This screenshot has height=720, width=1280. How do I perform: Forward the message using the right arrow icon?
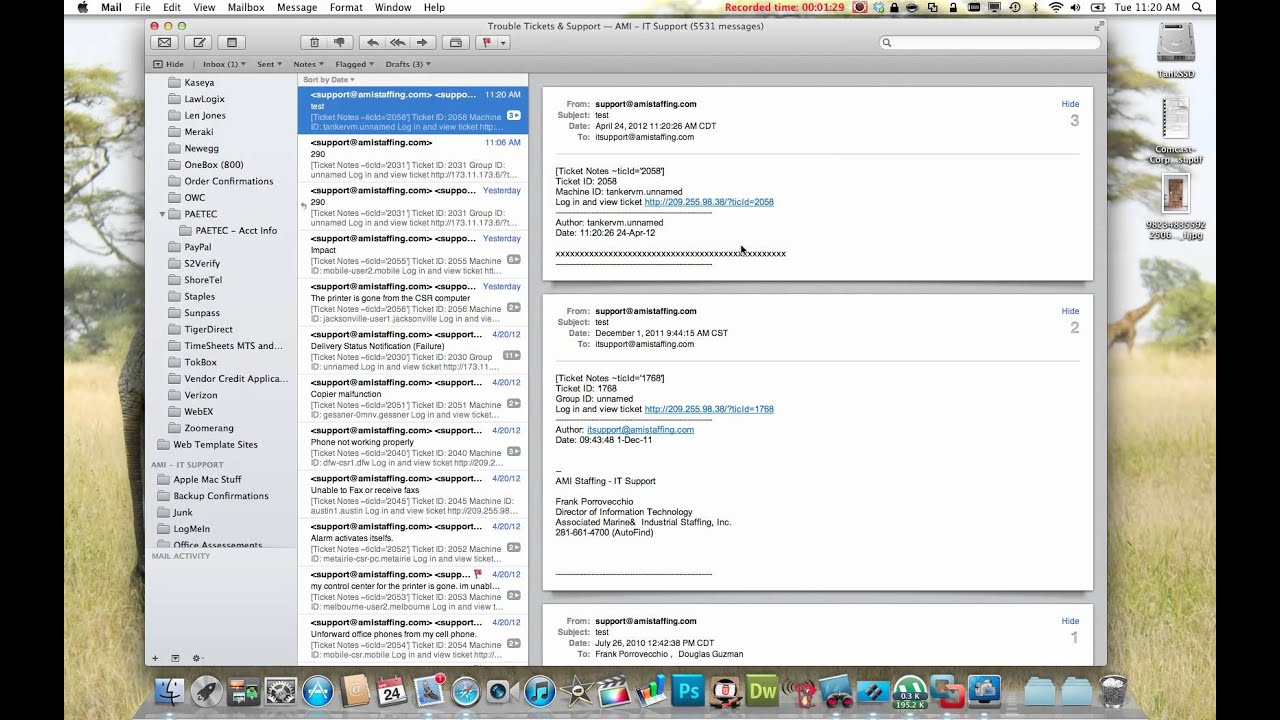422,43
